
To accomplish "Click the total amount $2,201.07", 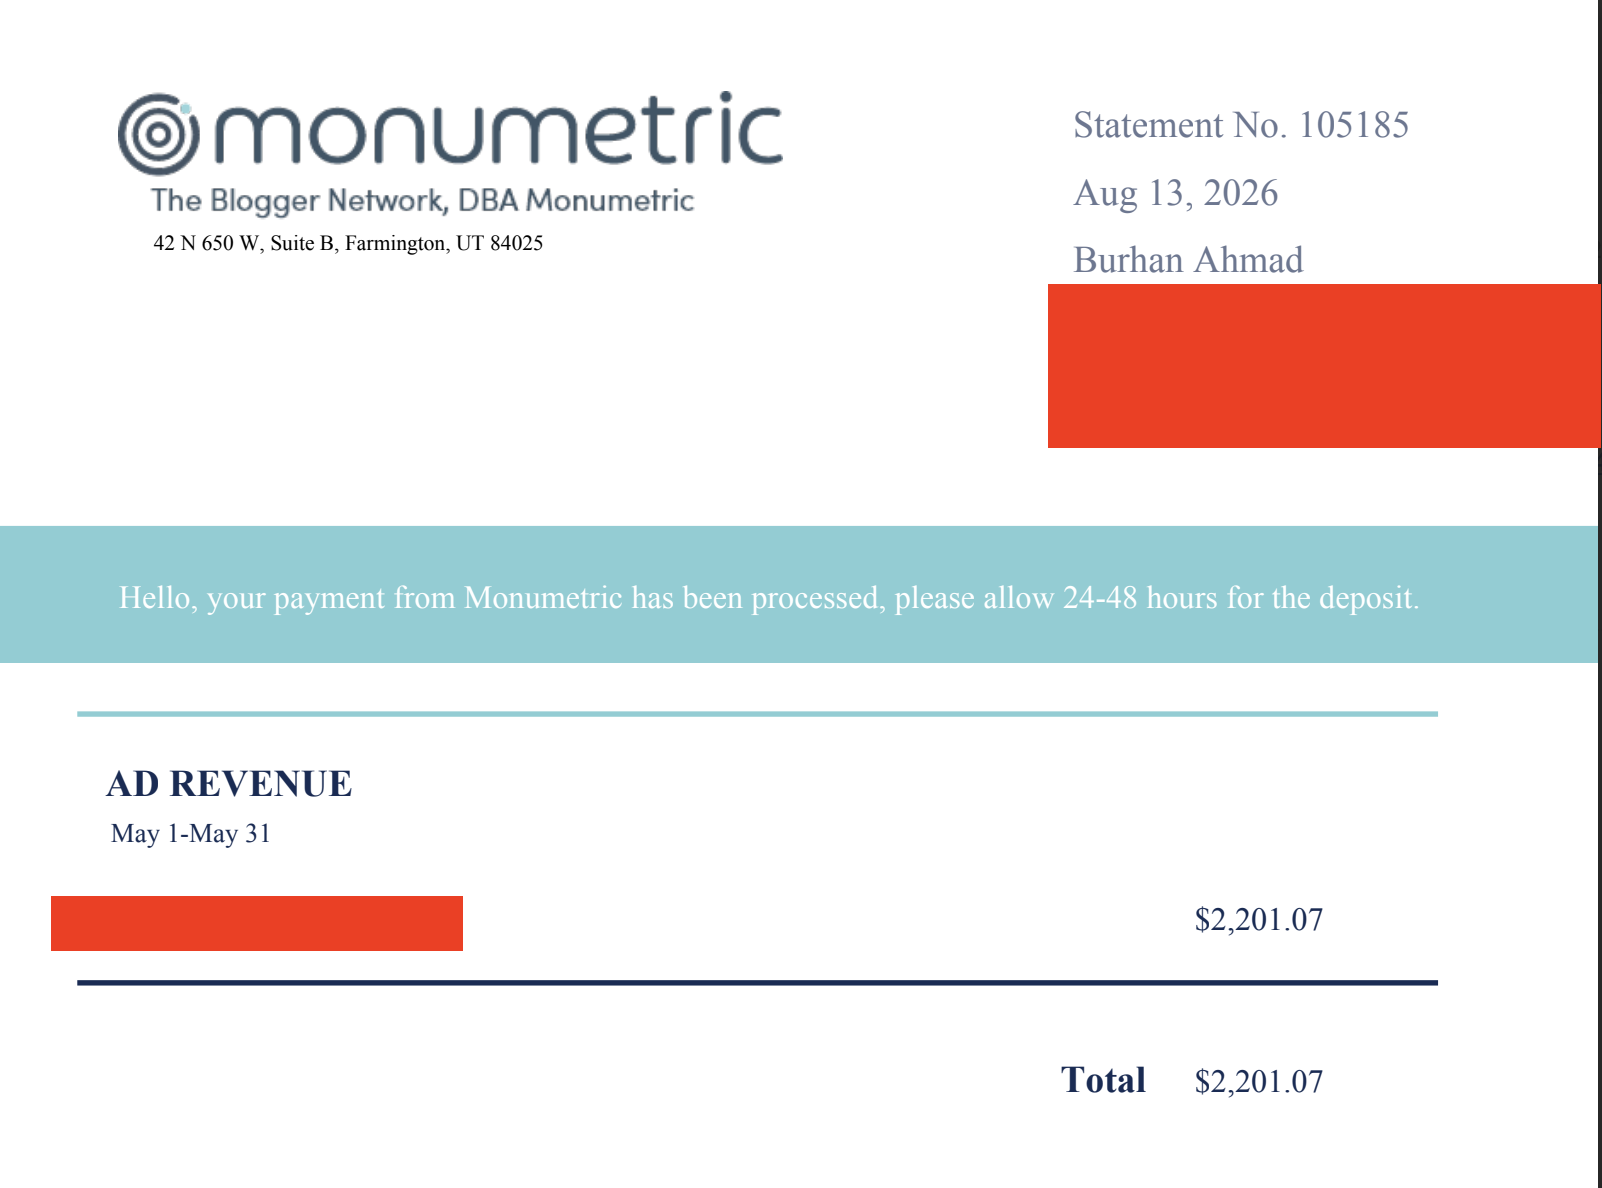I will (x=1259, y=1082).
